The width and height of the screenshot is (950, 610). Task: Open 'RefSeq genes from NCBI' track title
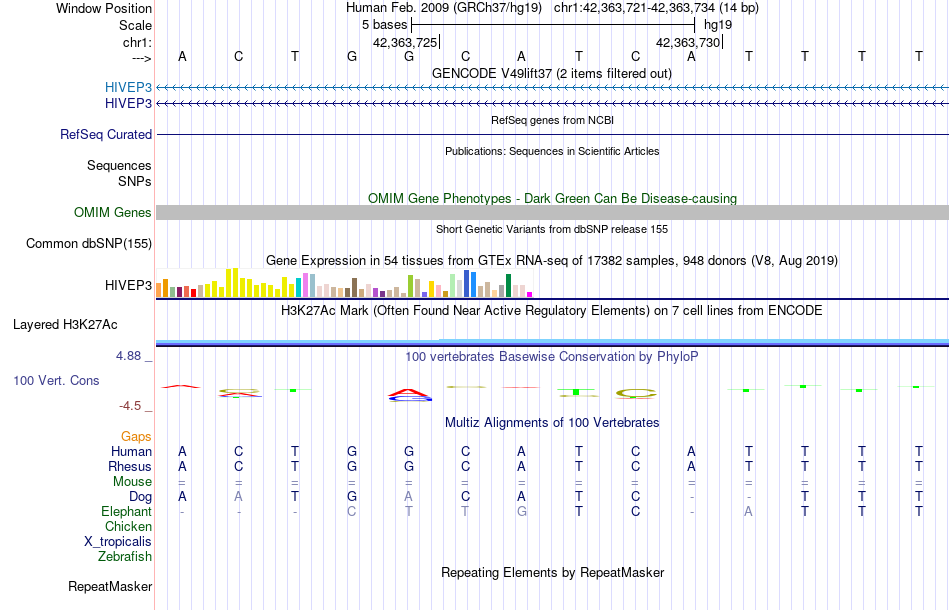pos(552,120)
